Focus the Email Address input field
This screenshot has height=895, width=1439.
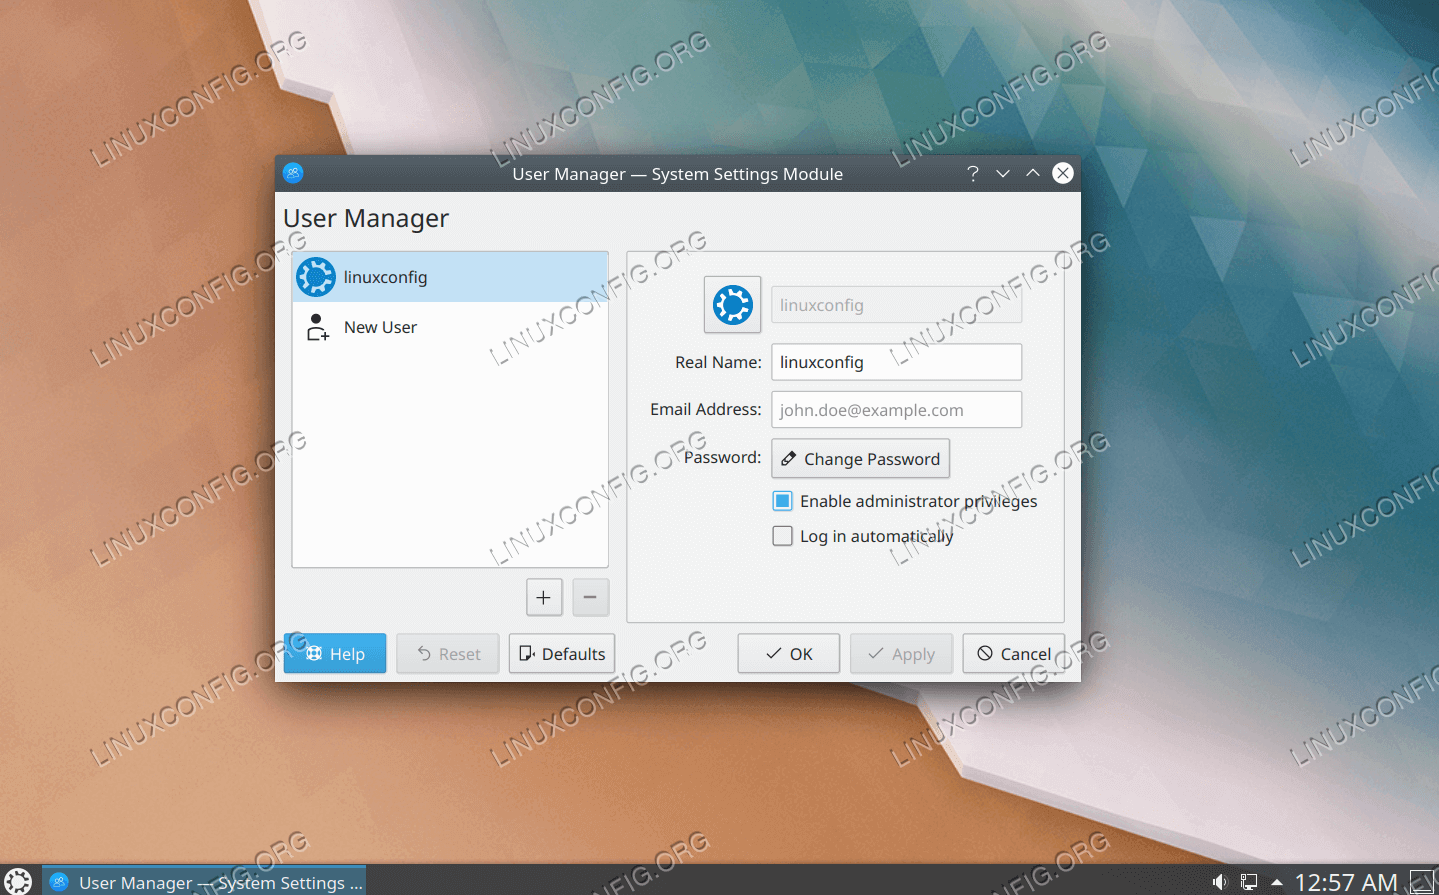coord(896,410)
